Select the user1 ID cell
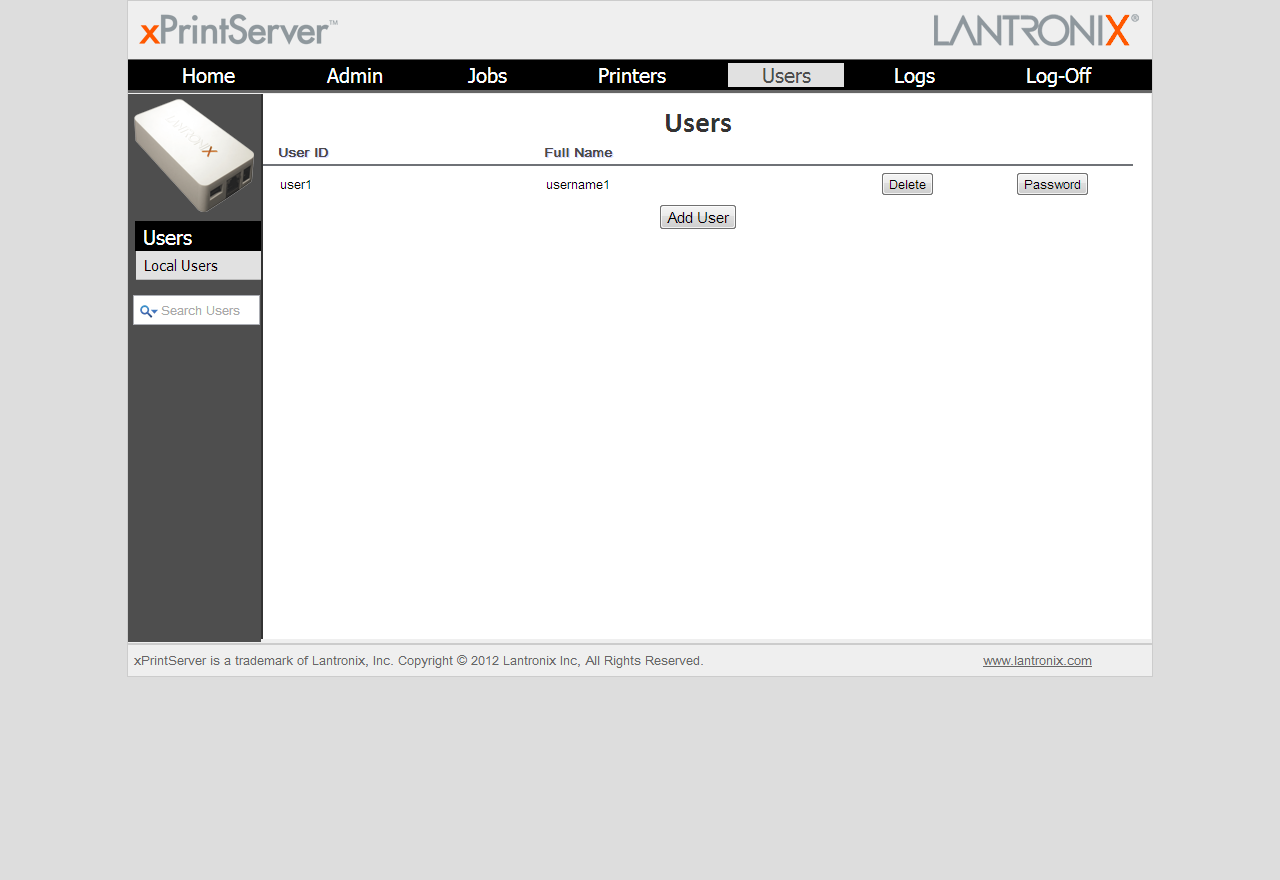 (296, 185)
